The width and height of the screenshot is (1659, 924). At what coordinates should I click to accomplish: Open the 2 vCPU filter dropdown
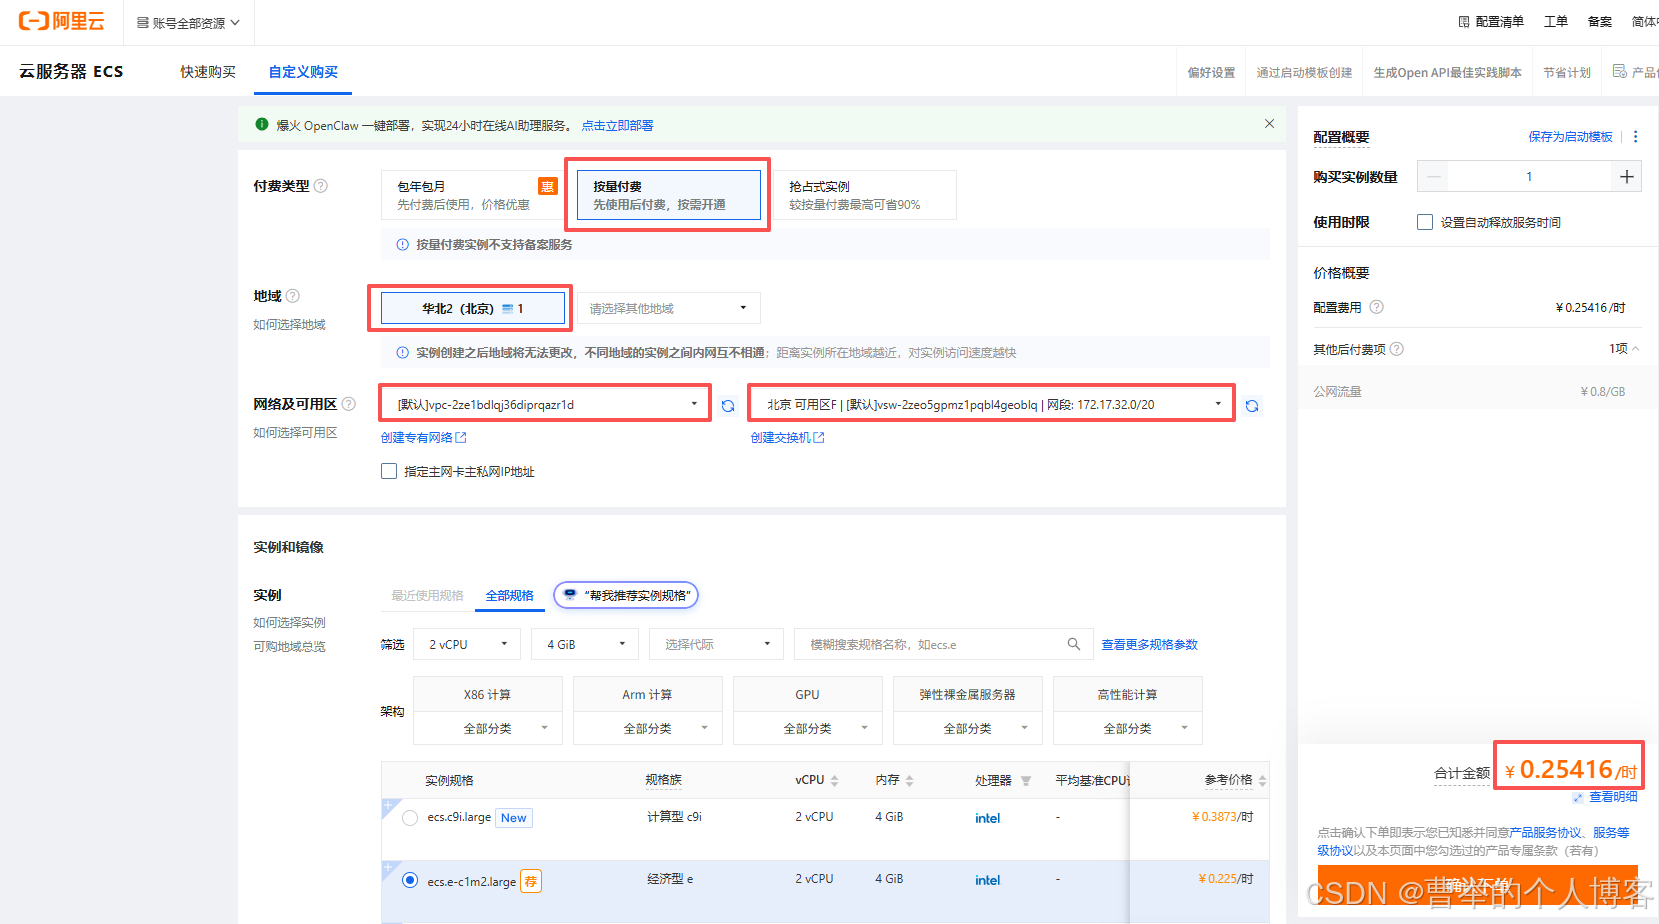click(x=467, y=644)
